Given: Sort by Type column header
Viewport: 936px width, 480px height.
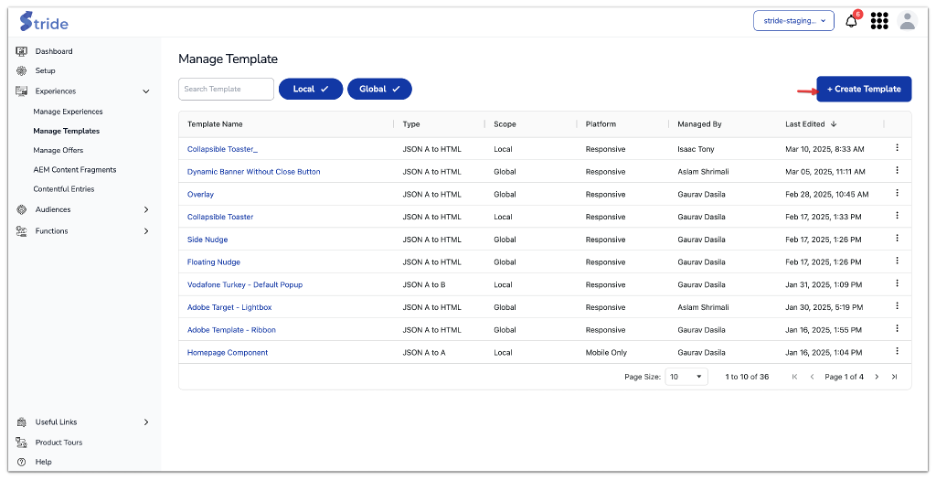Looking at the screenshot, I should pos(411,124).
